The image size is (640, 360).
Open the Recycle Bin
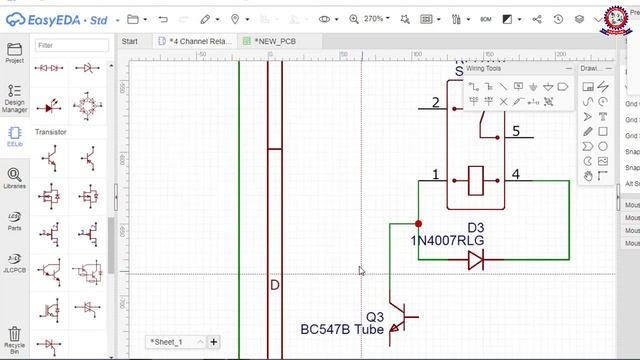click(x=14, y=340)
